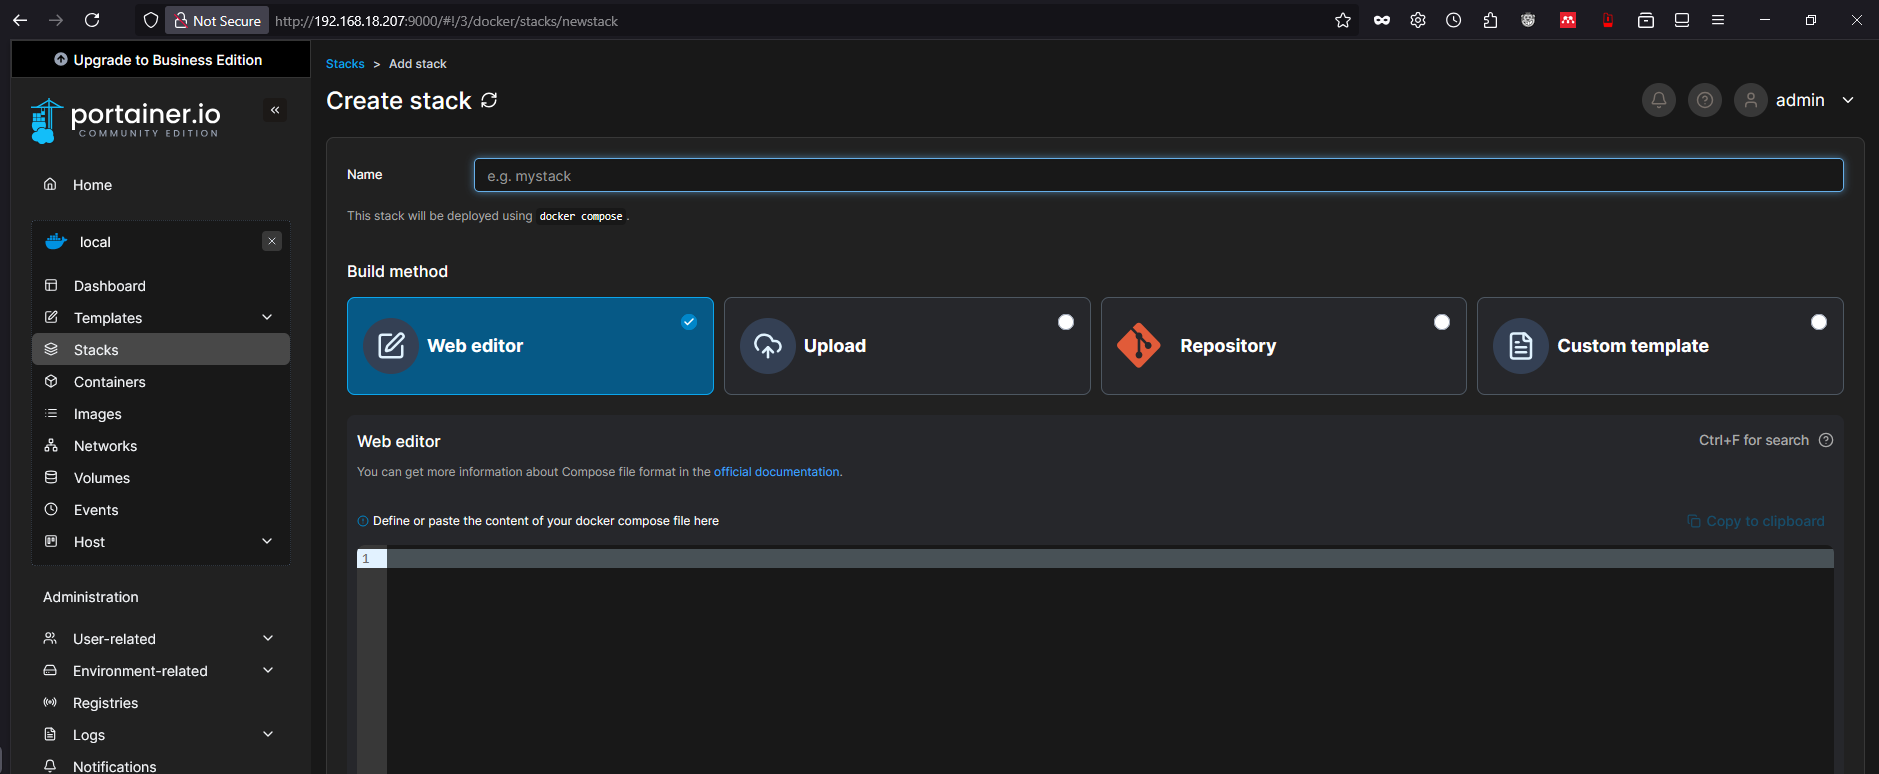The height and width of the screenshot is (774, 1879).
Task: Go to Images in the sidebar
Action: click(x=161, y=413)
